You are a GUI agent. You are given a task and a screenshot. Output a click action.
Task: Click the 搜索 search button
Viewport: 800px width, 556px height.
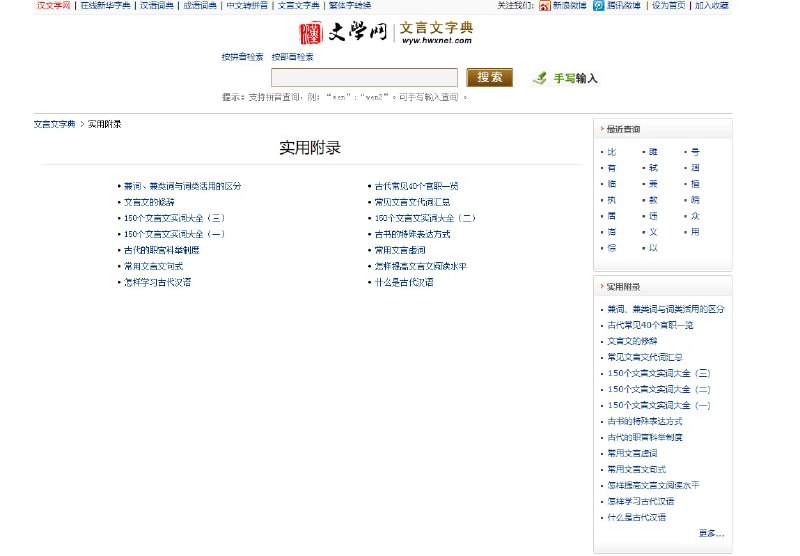[489, 78]
